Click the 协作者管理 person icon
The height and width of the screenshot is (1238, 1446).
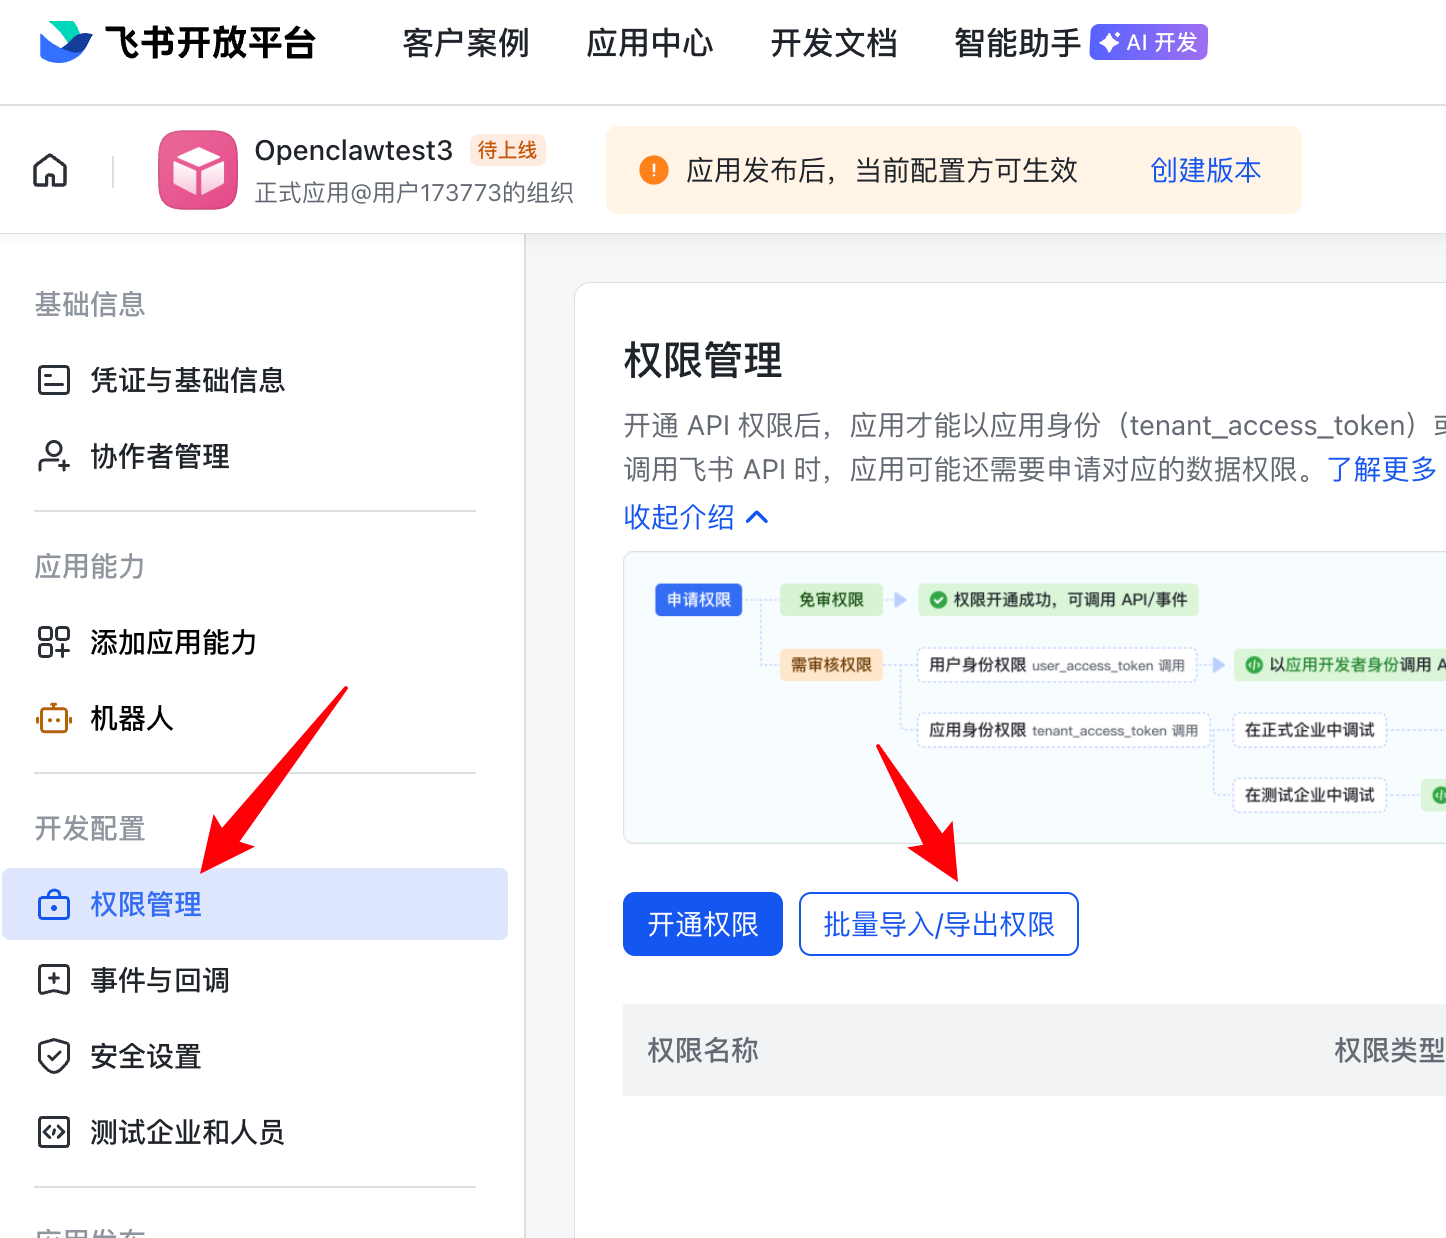click(53, 456)
